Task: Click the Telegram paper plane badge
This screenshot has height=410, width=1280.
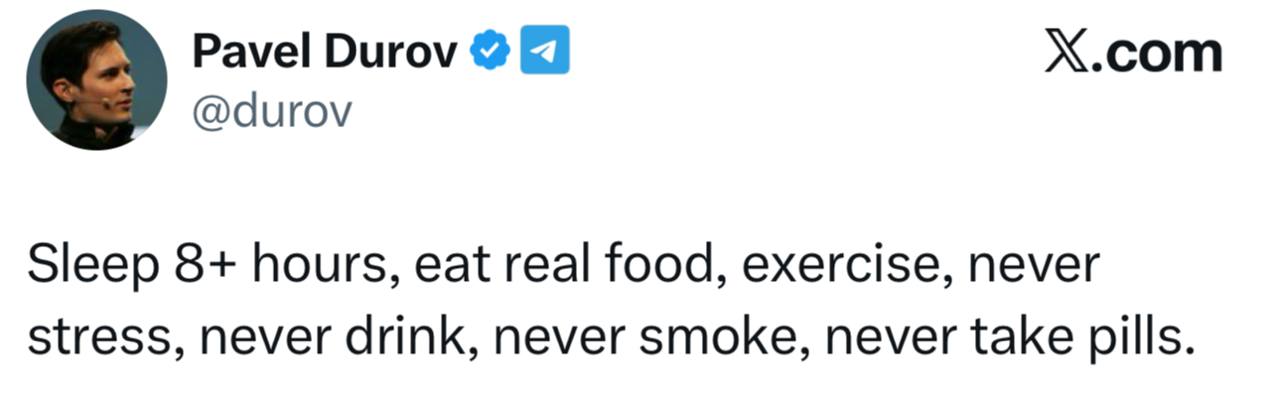Action: [546, 51]
